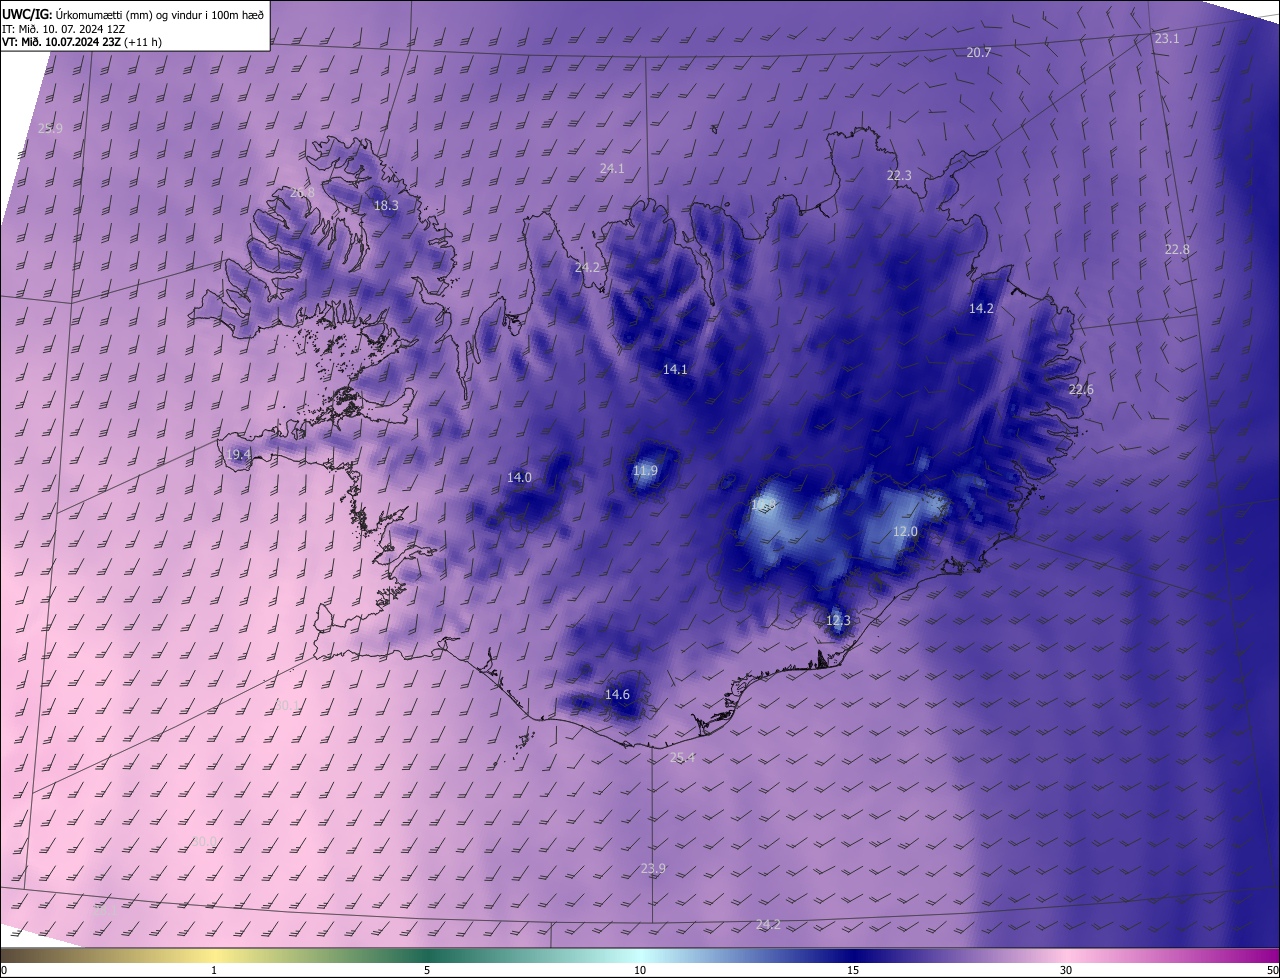Click the 30 tick on the colour scale
Image resolution: width=1280 pixels, height=978 pixels.
[x=1066, y=970]
